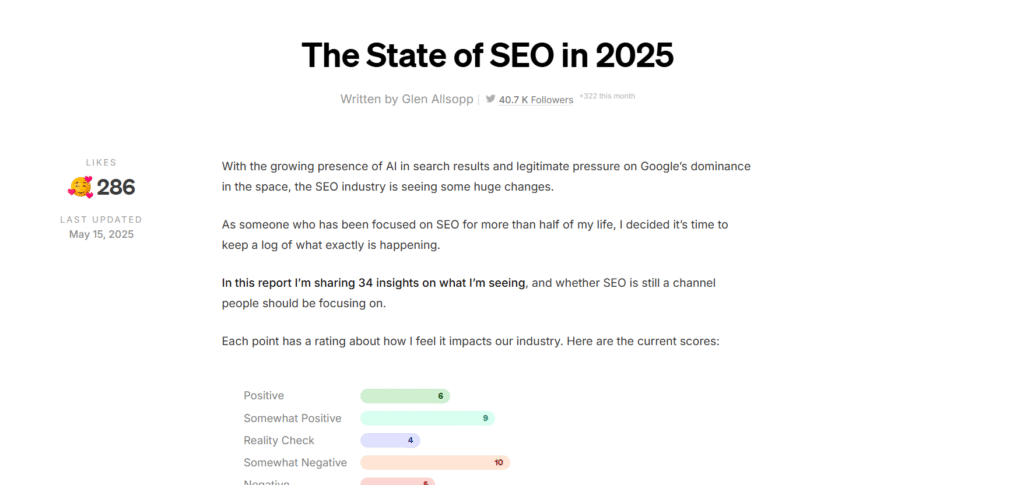Viewport: 1024px width, 485px height.
Task: Click the Somewhat Positive rating label
Action: [x=293, y=418]
